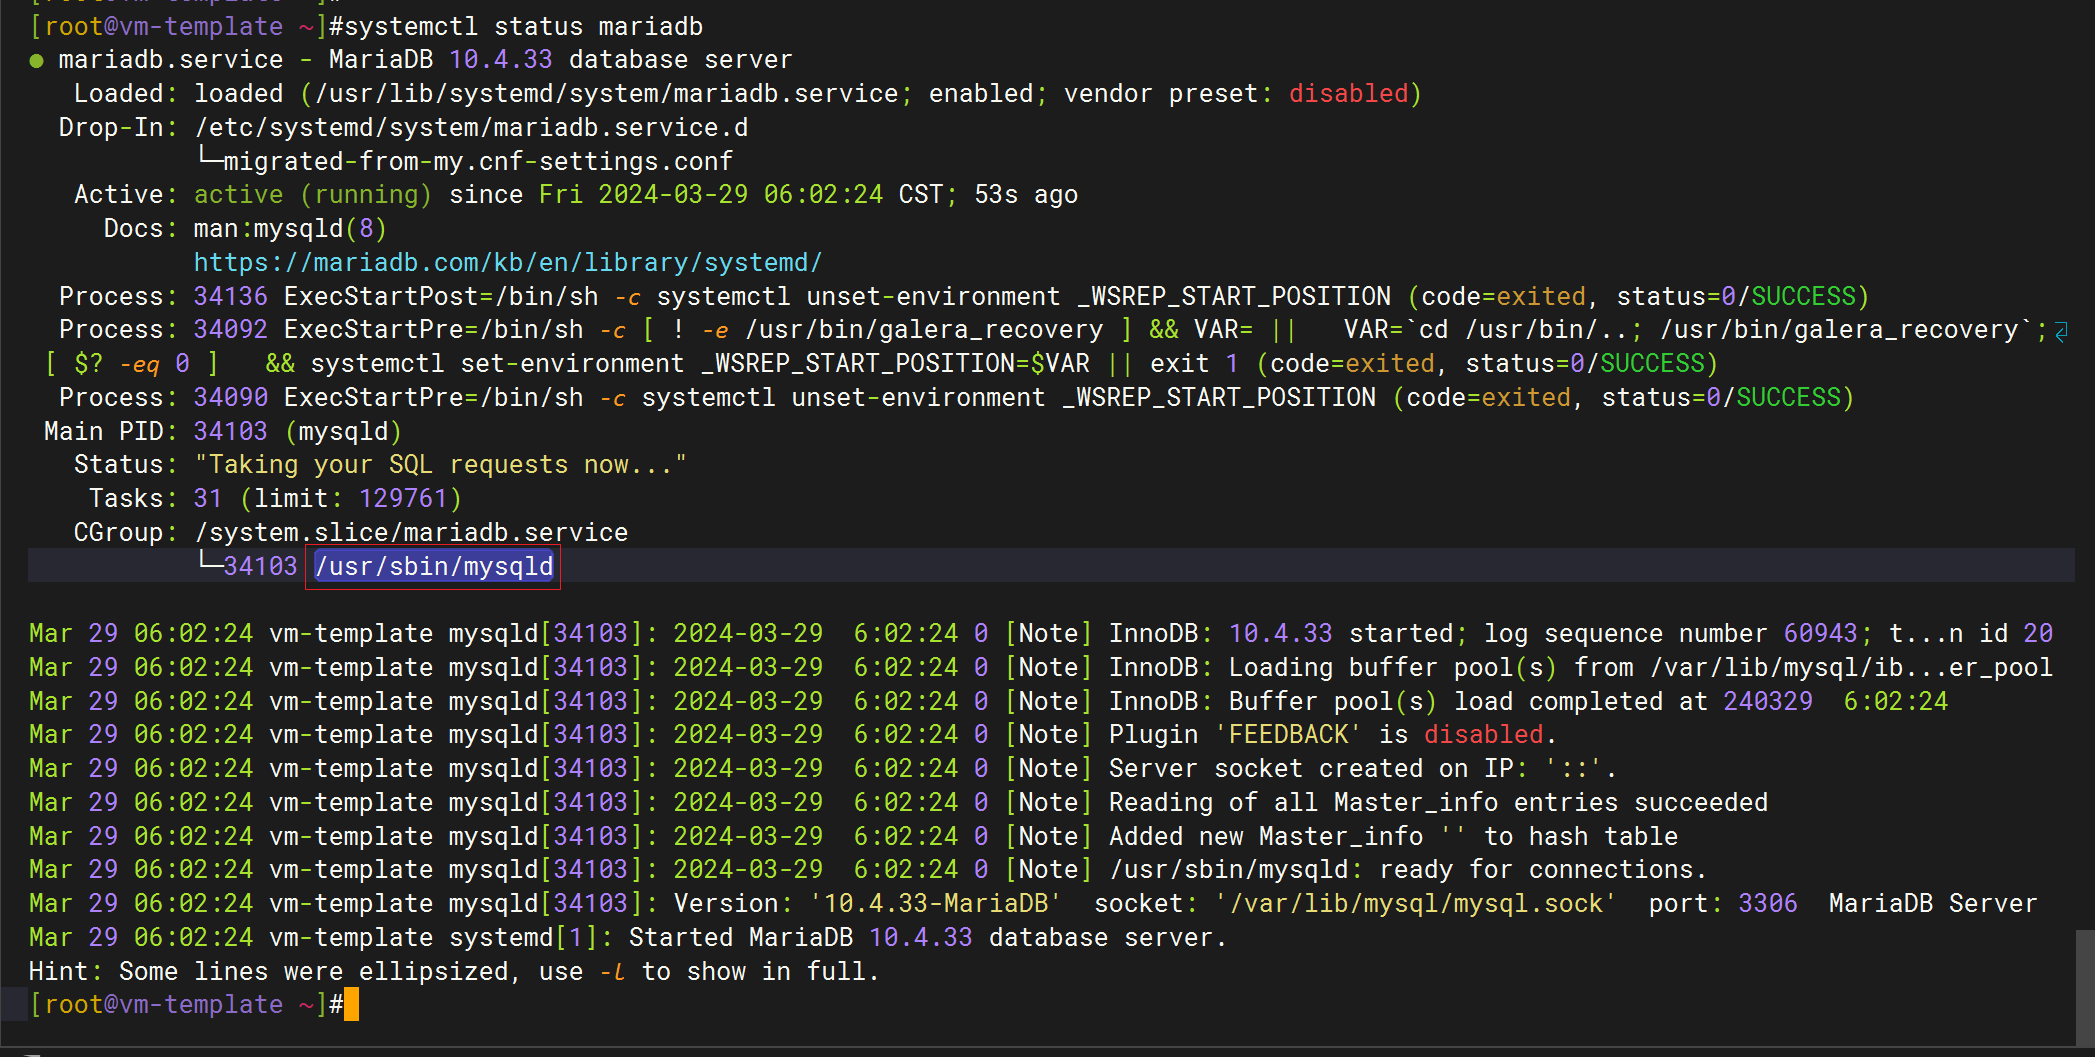Click the 'systemctl status mariadb' command text
This screenshot has width=2095, height=1057.
pyautogui.click(x=523, y=27)
